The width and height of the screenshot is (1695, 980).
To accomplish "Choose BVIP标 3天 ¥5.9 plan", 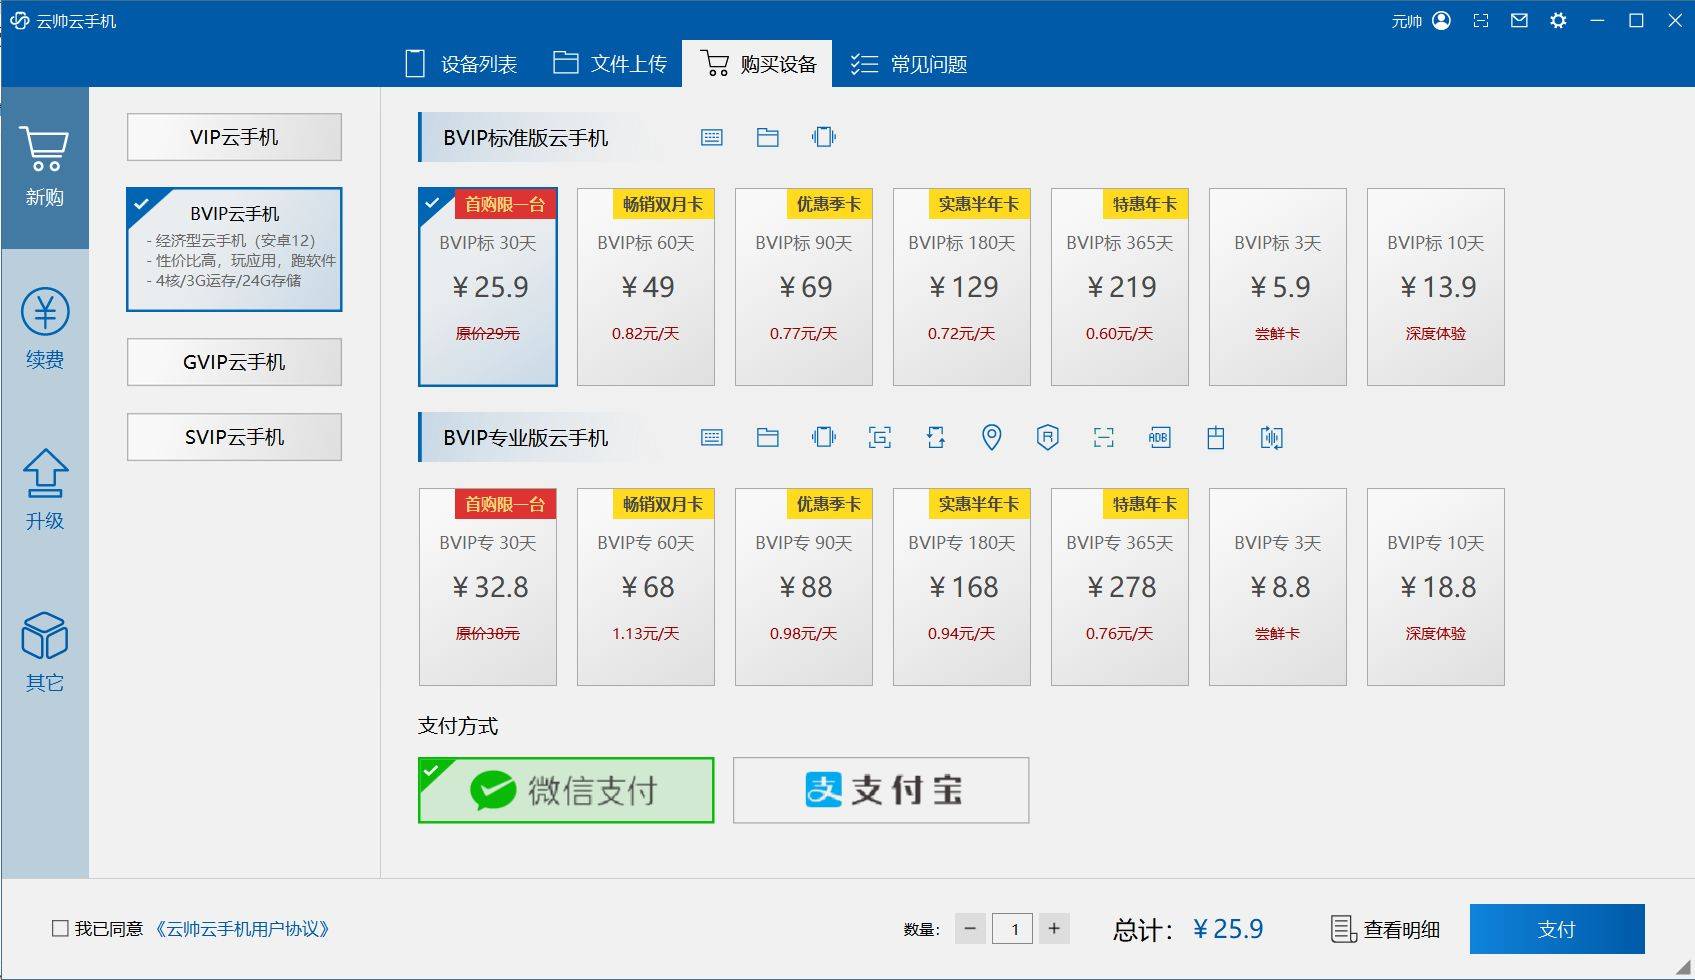I will [1278, 287].
